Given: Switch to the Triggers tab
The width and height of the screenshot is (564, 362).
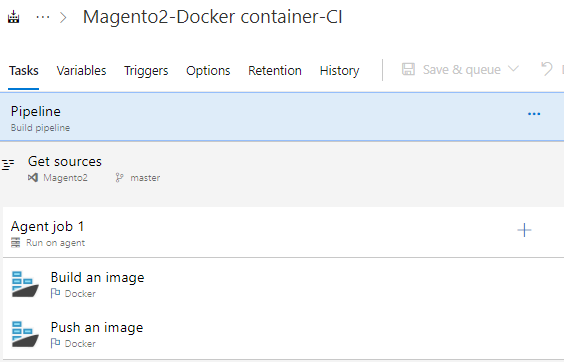Looking at the screenshot, I should [146, 71].
